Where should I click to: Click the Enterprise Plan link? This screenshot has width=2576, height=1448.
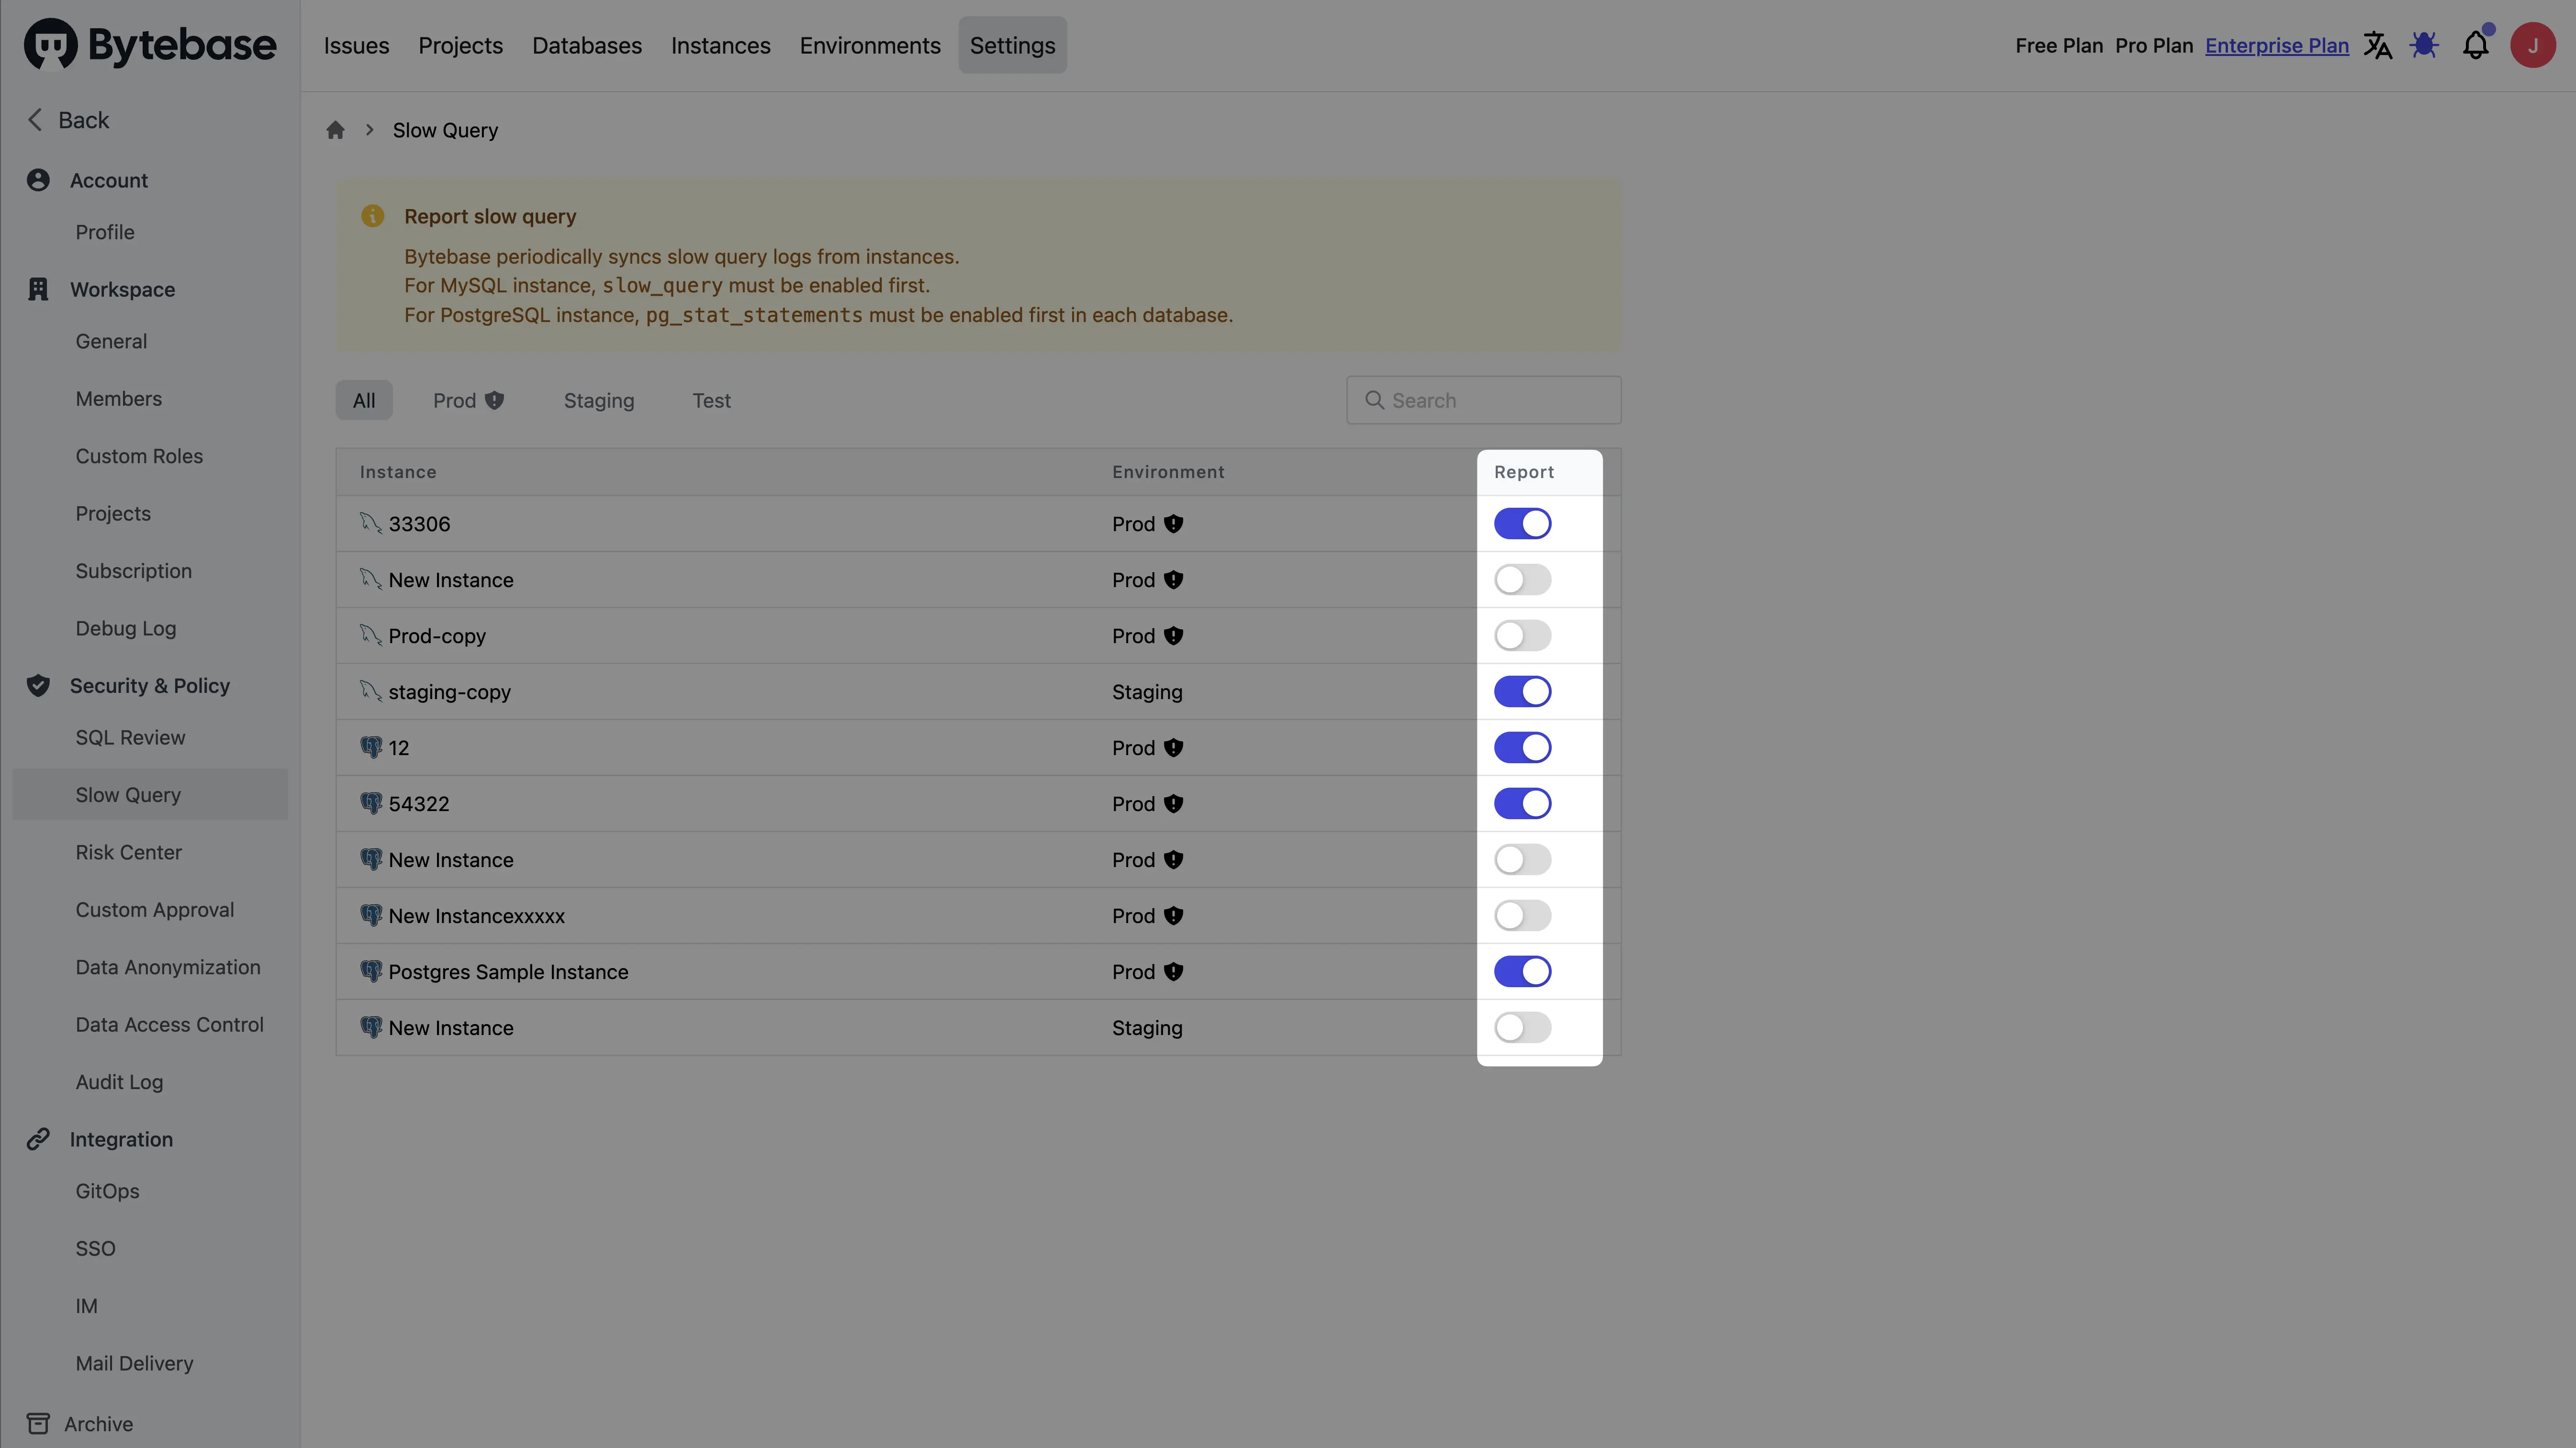[2277, 45]
